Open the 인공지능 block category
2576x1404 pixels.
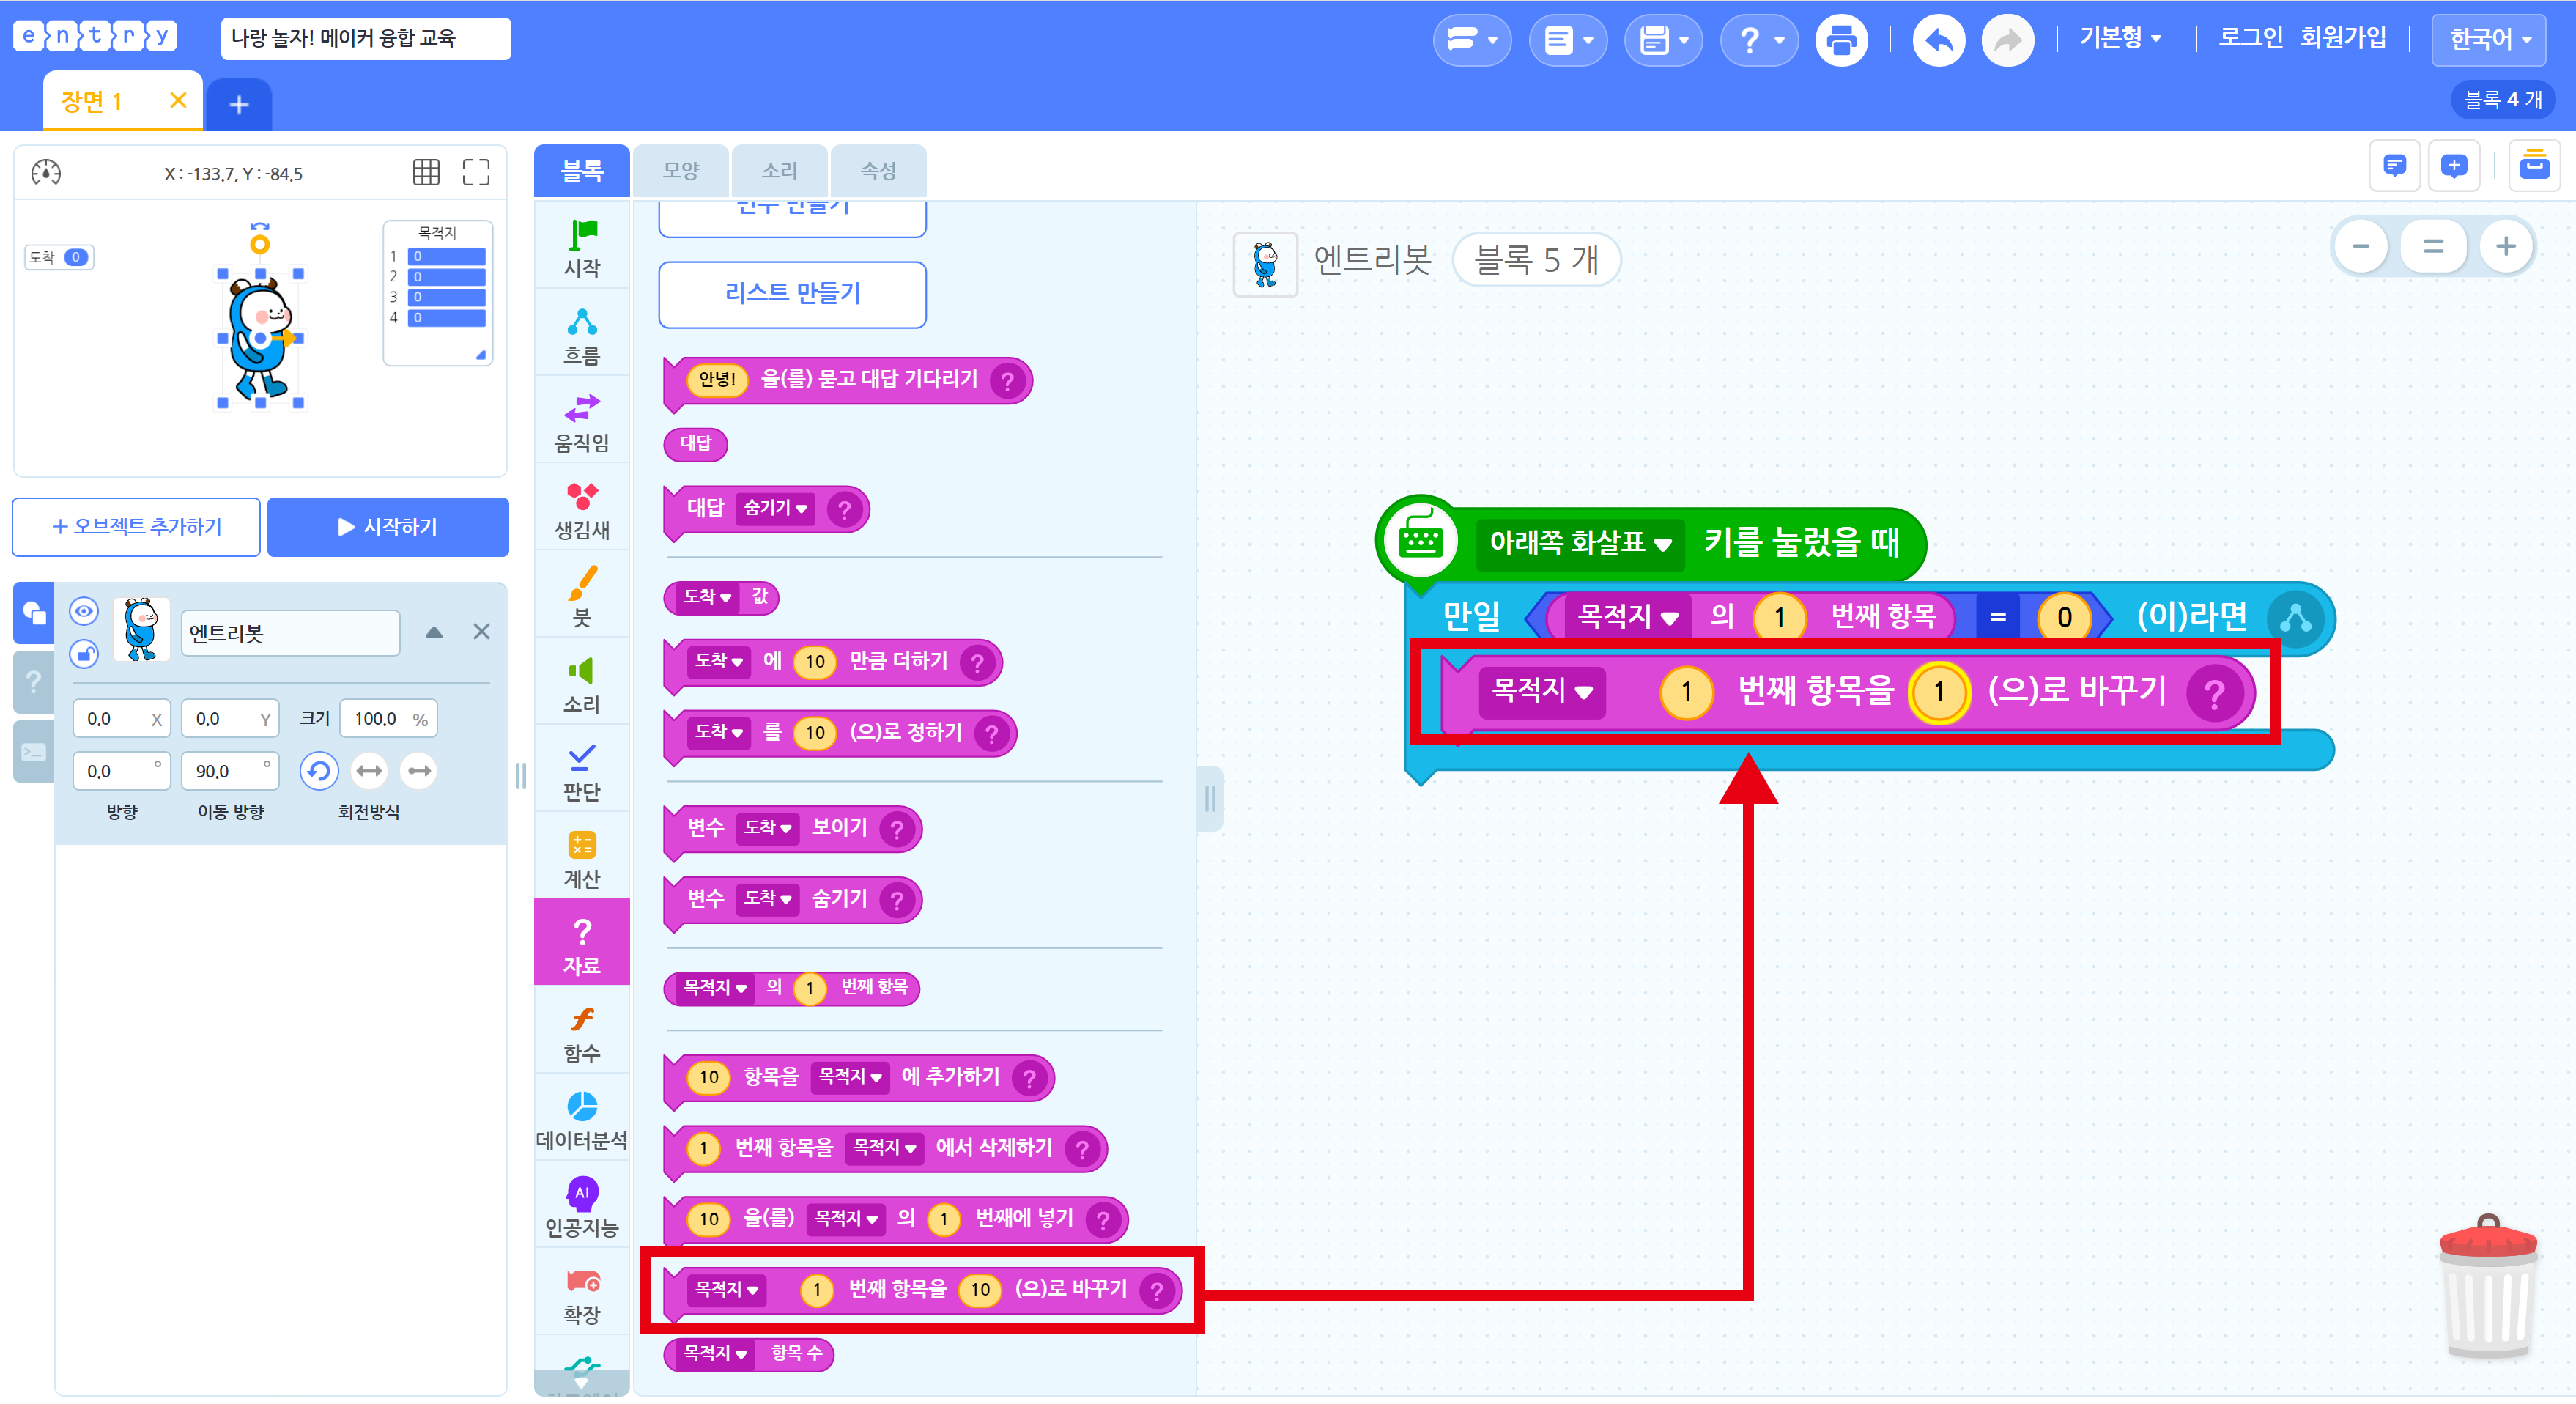click(x=581, y=1207)
